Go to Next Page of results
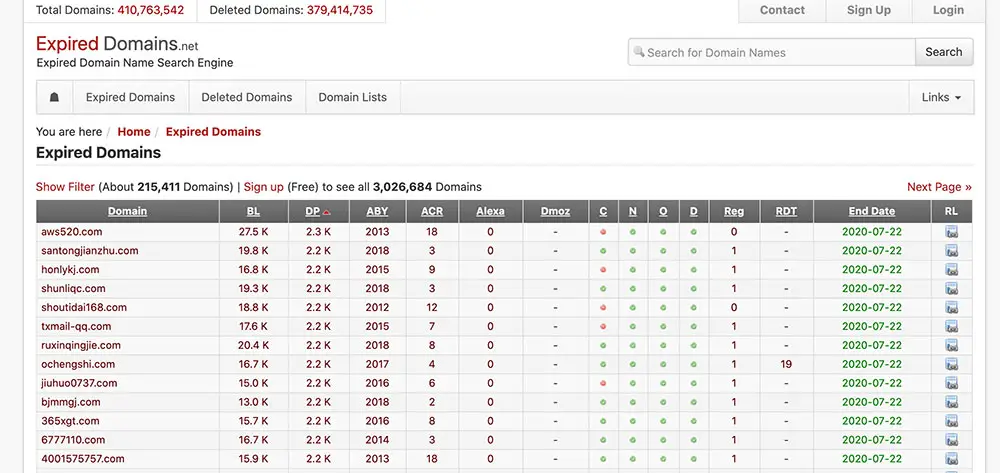Viewport: 1000px width, 473px height. tap(939, 187)
